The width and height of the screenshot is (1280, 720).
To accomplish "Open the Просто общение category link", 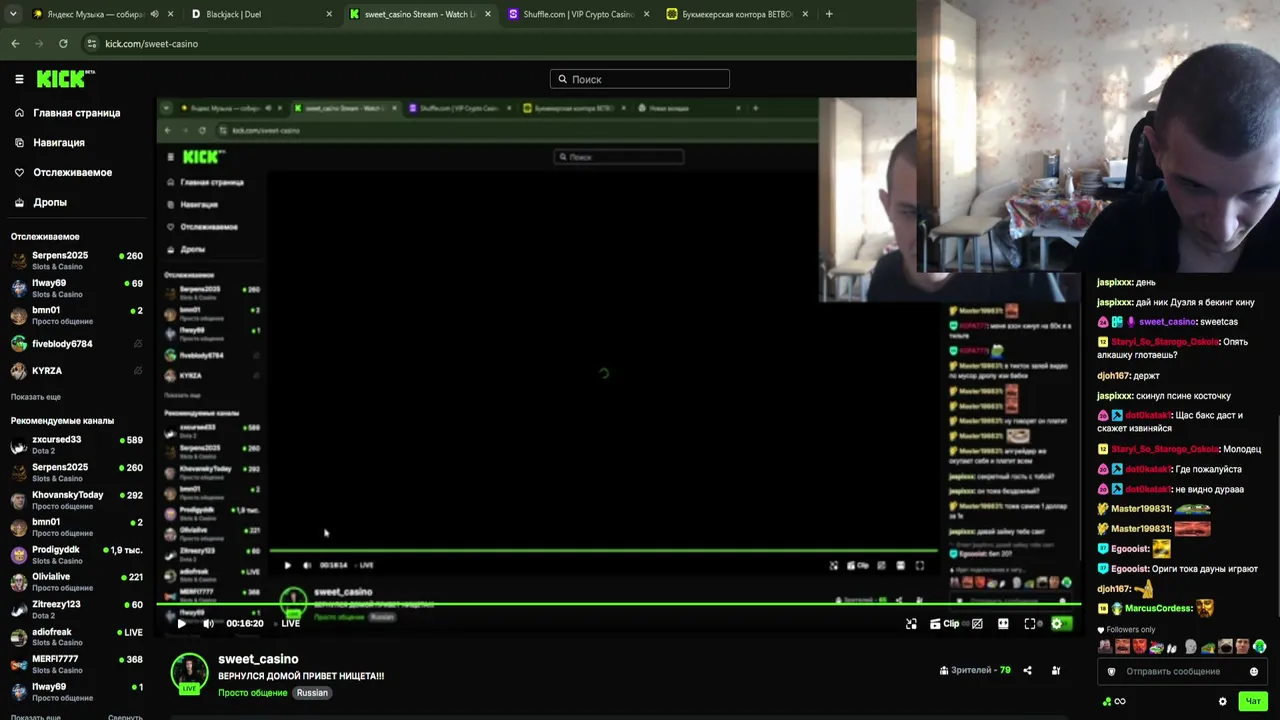I will point(253,693).
